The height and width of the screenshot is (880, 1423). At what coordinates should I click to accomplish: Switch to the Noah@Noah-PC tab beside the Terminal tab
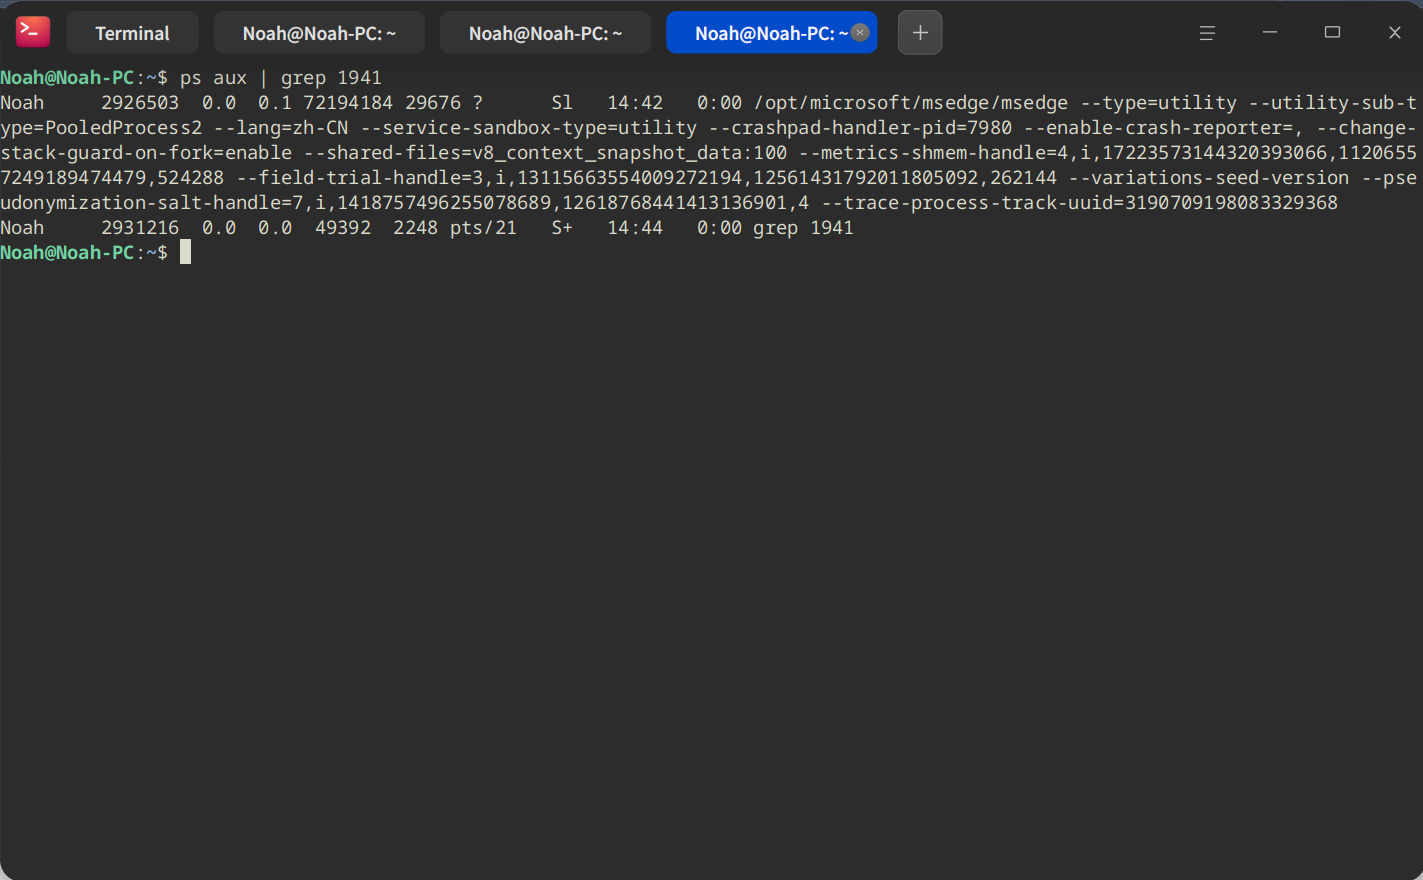click(319, 33)
